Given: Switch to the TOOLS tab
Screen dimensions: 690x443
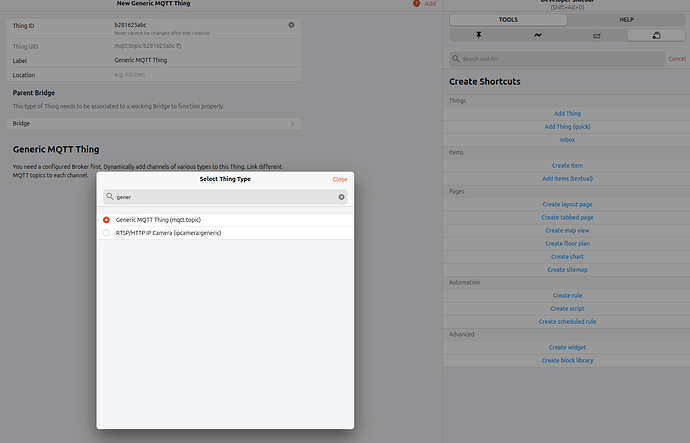Looking at the screenshot, I should 508,19.
